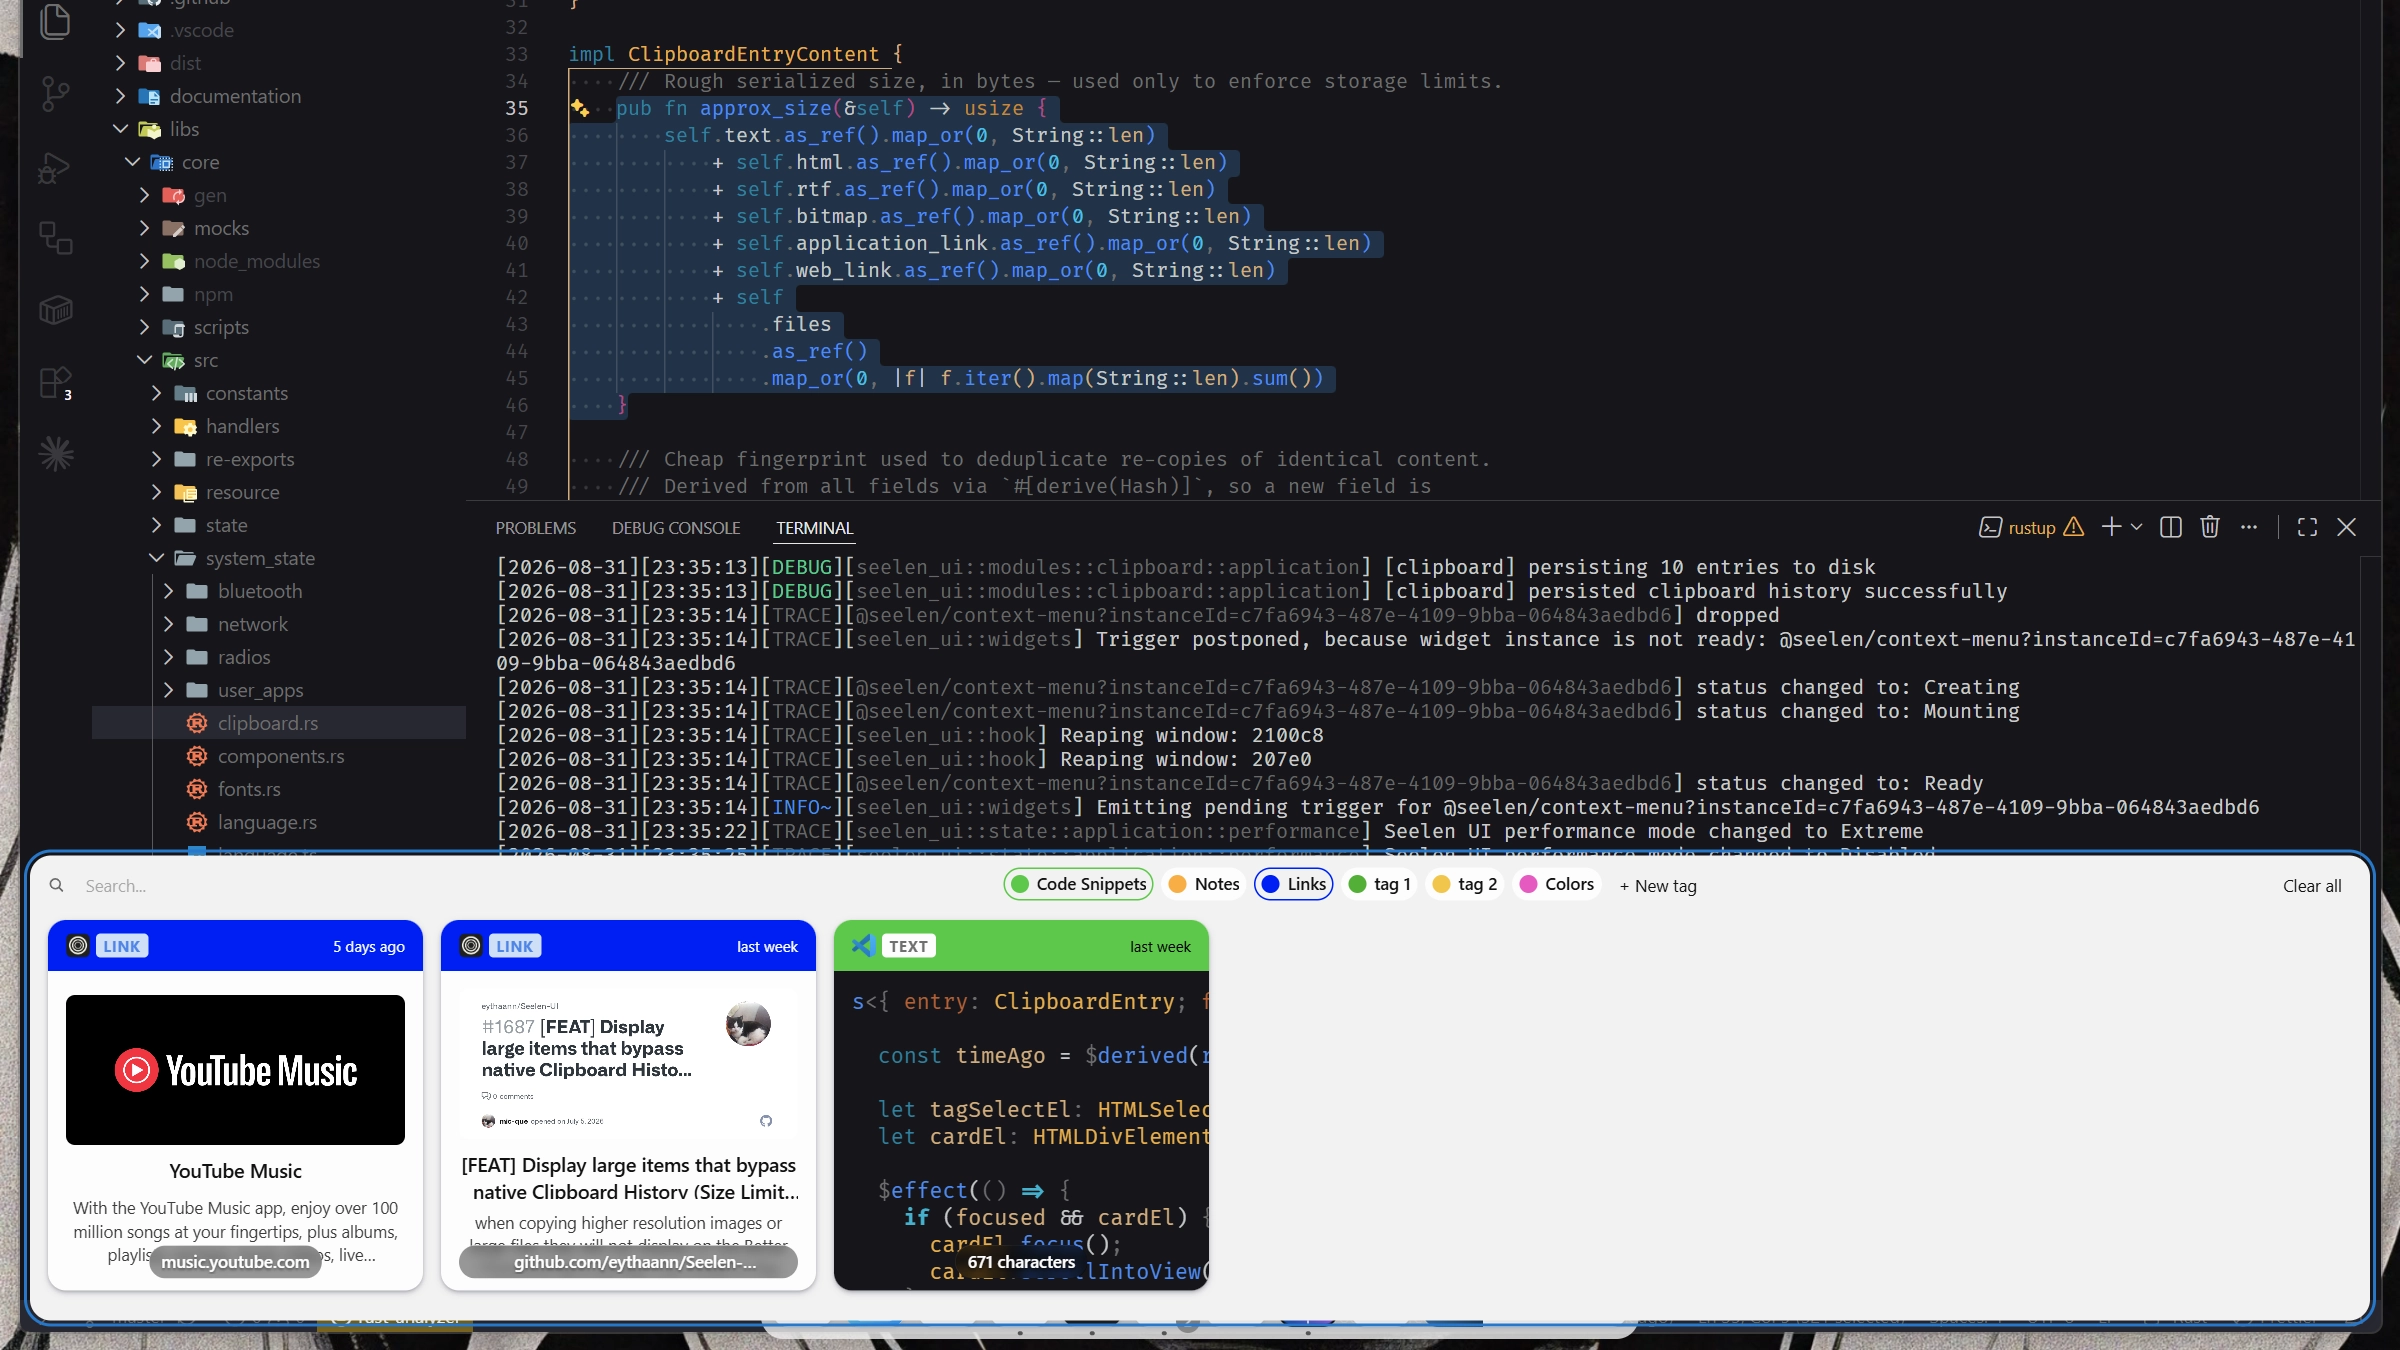Open the Remote Explorer view icon
2400x1350 pixels.
click(55, 238)
